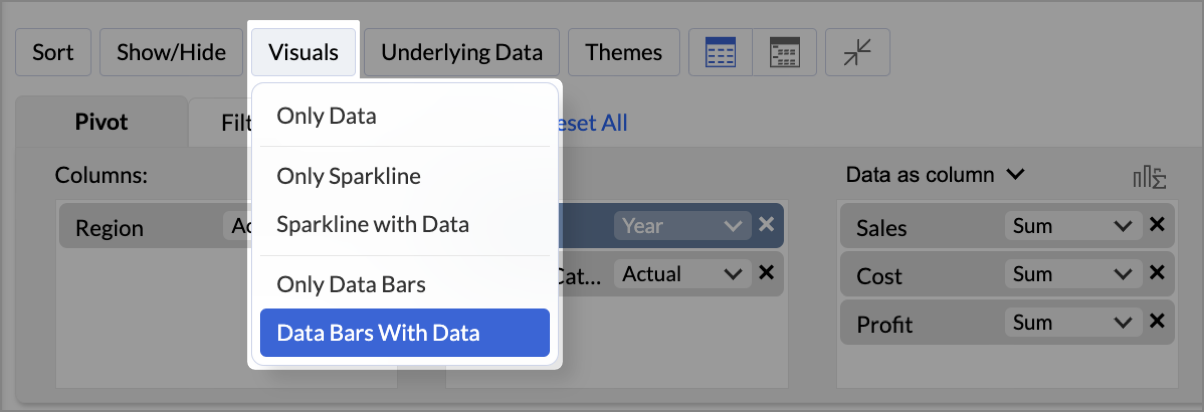Screen dimensions: 1204x412
Task: Click the collapse arrows icon
Action: tap(858, 53)
